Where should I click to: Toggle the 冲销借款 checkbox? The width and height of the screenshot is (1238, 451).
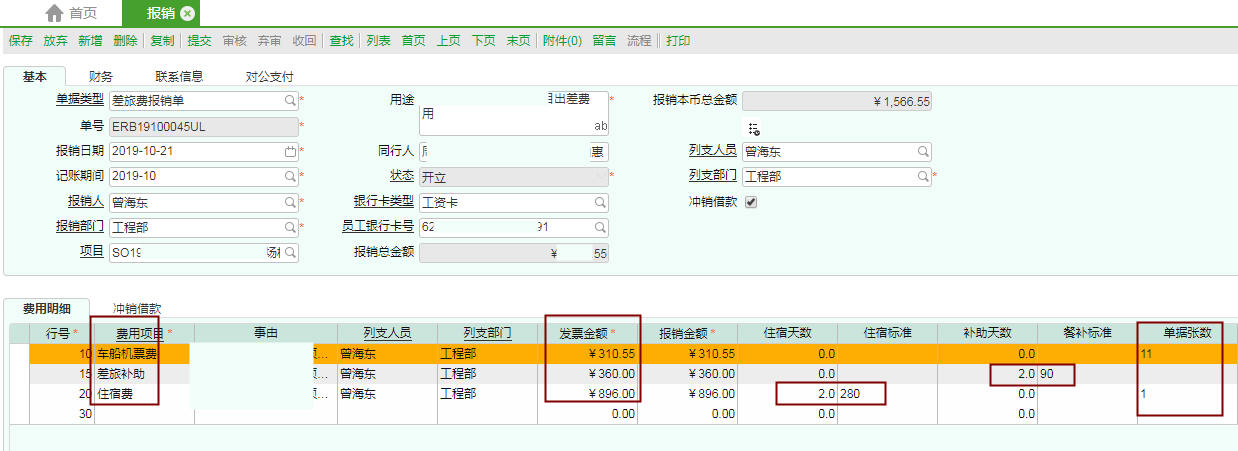pos(751,202)
